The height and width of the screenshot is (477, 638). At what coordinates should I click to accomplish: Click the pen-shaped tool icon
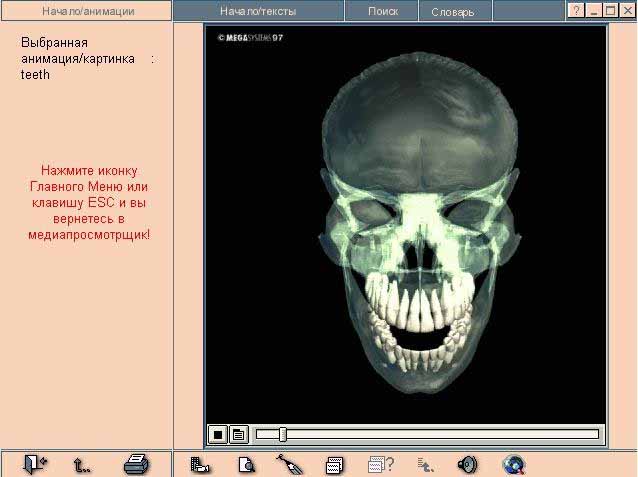pyautogui.click(x=289, y=464)
